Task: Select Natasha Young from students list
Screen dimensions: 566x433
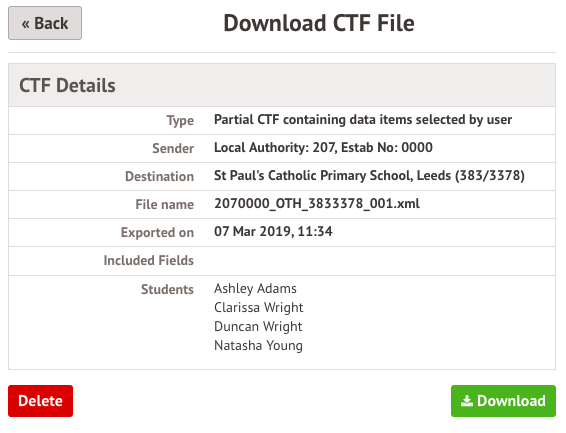Action: (x=258, y=345)
